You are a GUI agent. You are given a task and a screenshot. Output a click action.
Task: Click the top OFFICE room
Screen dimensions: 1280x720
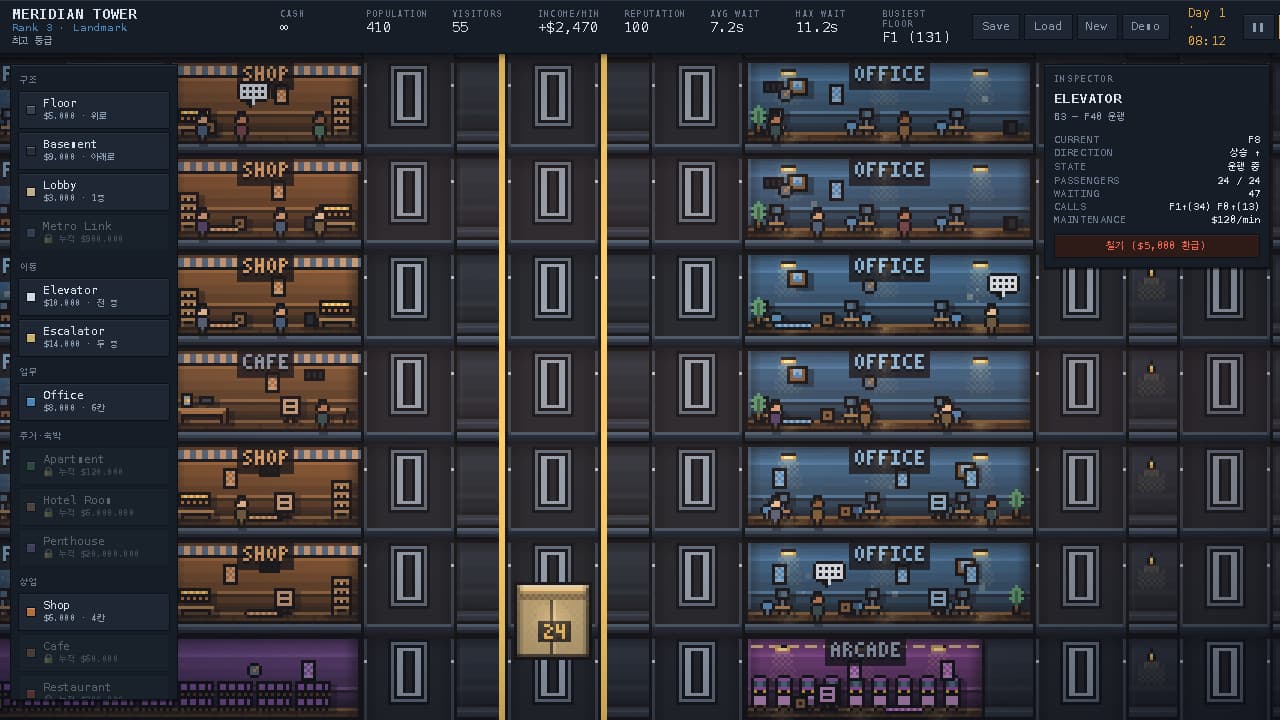pyautogui.click(x=889, y=104)
